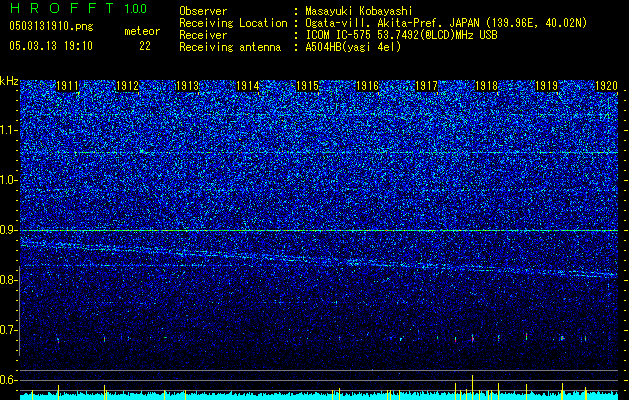
Task: Click the 1916 time marker
Action: 367,86
